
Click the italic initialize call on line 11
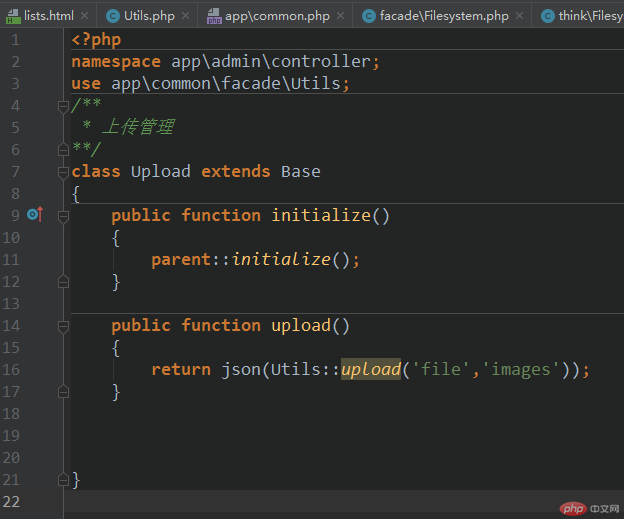[x=281, y=260]
